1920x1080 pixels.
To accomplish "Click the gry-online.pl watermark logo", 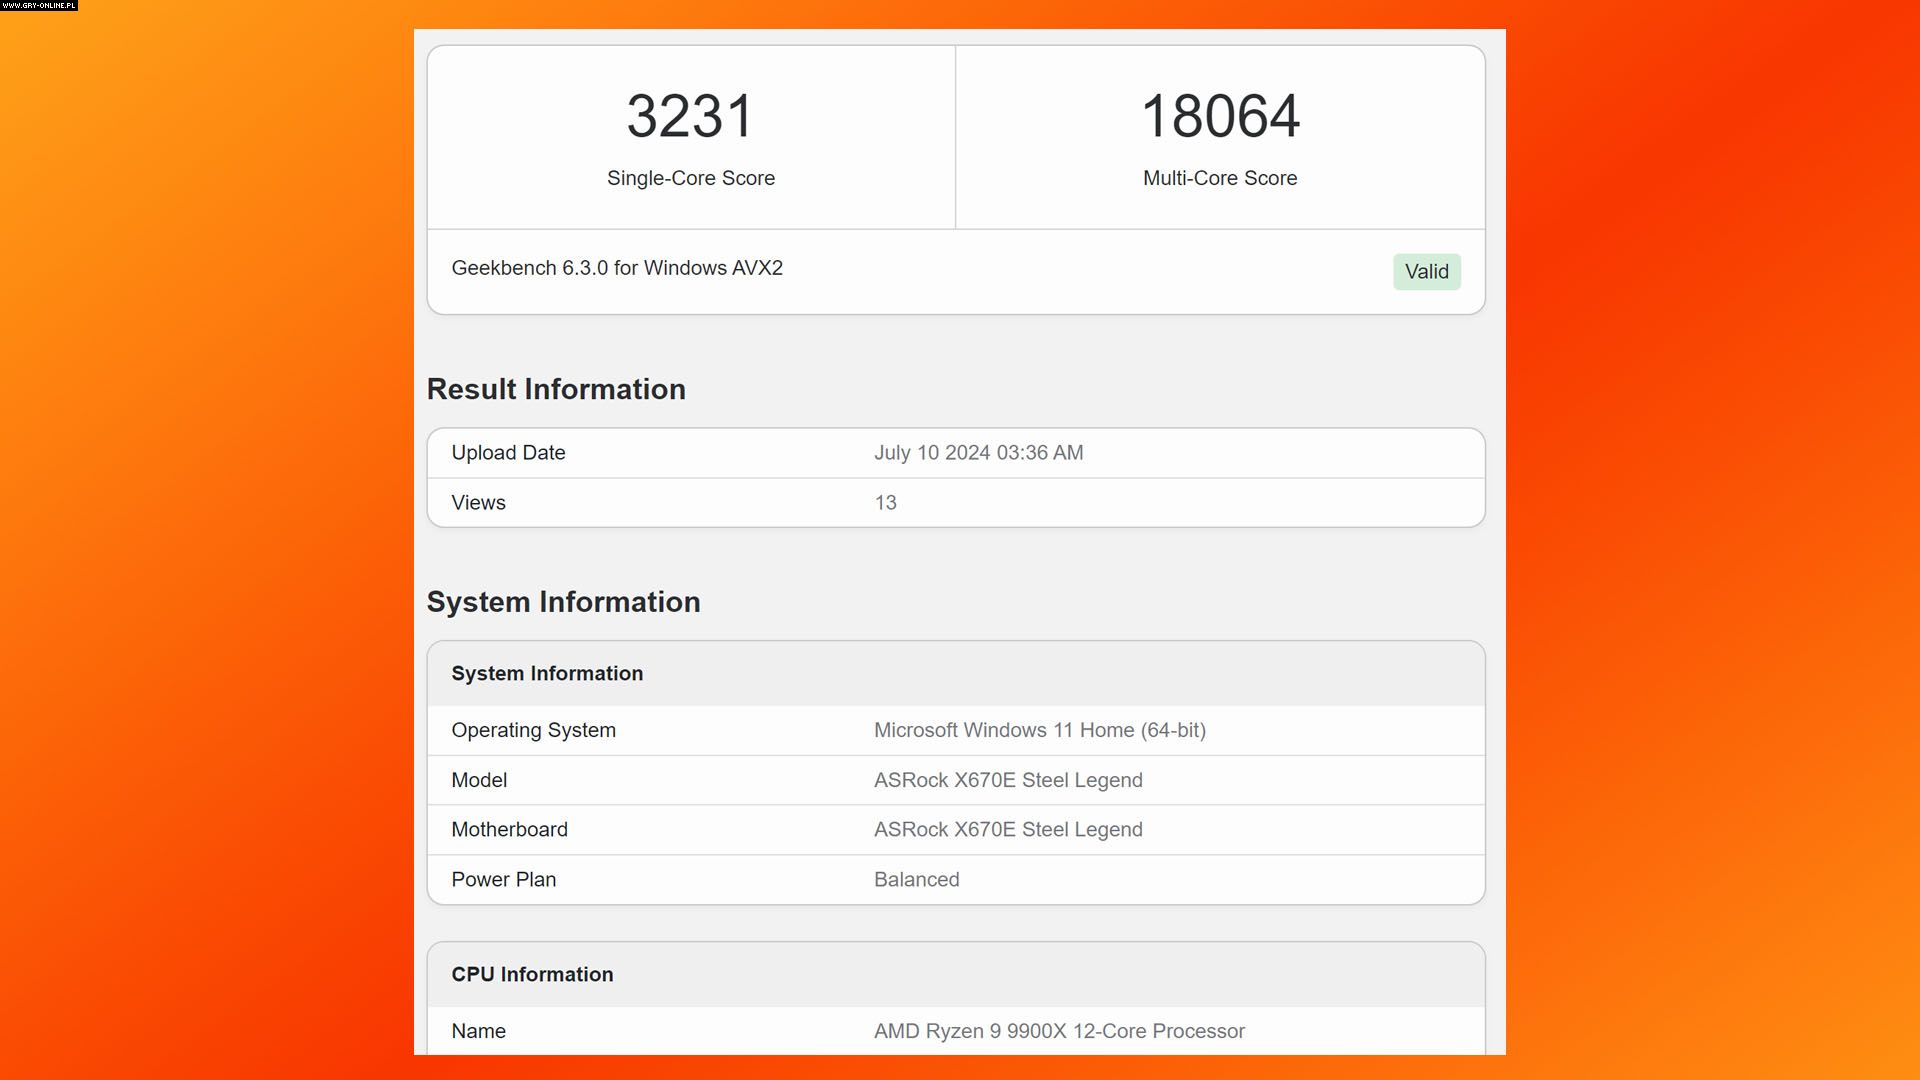I will point(38,6).
